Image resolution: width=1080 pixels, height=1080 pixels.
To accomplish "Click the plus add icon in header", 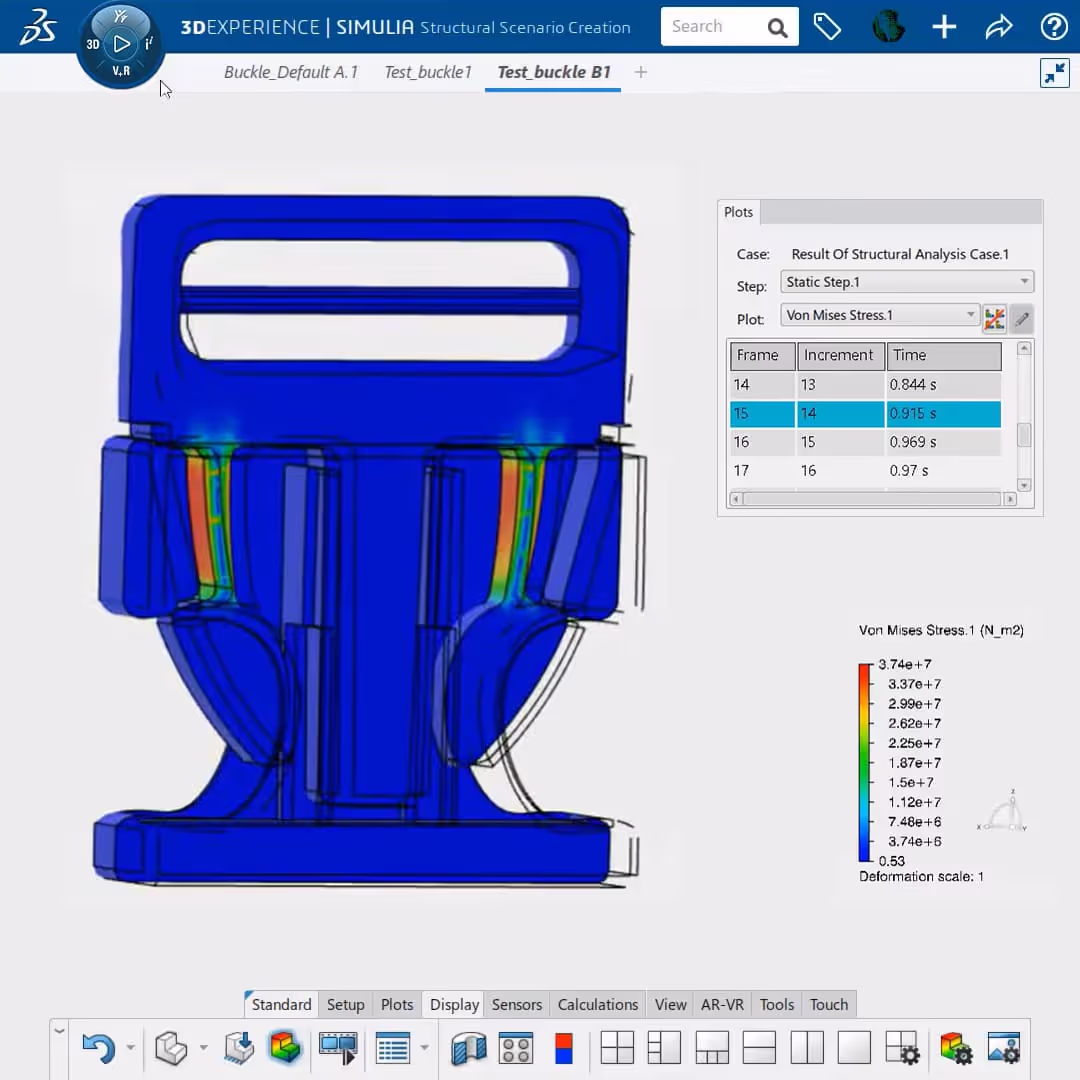I will tap(944, 27).
